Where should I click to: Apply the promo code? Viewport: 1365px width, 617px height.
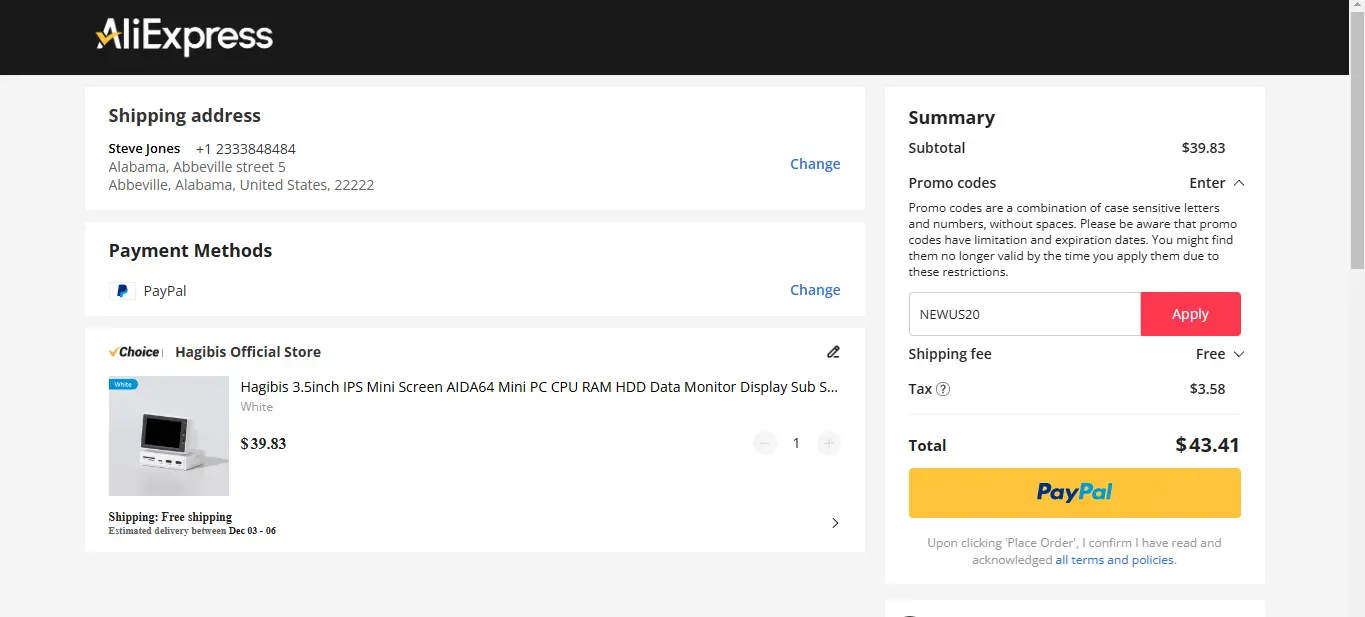coord(1190,314)
